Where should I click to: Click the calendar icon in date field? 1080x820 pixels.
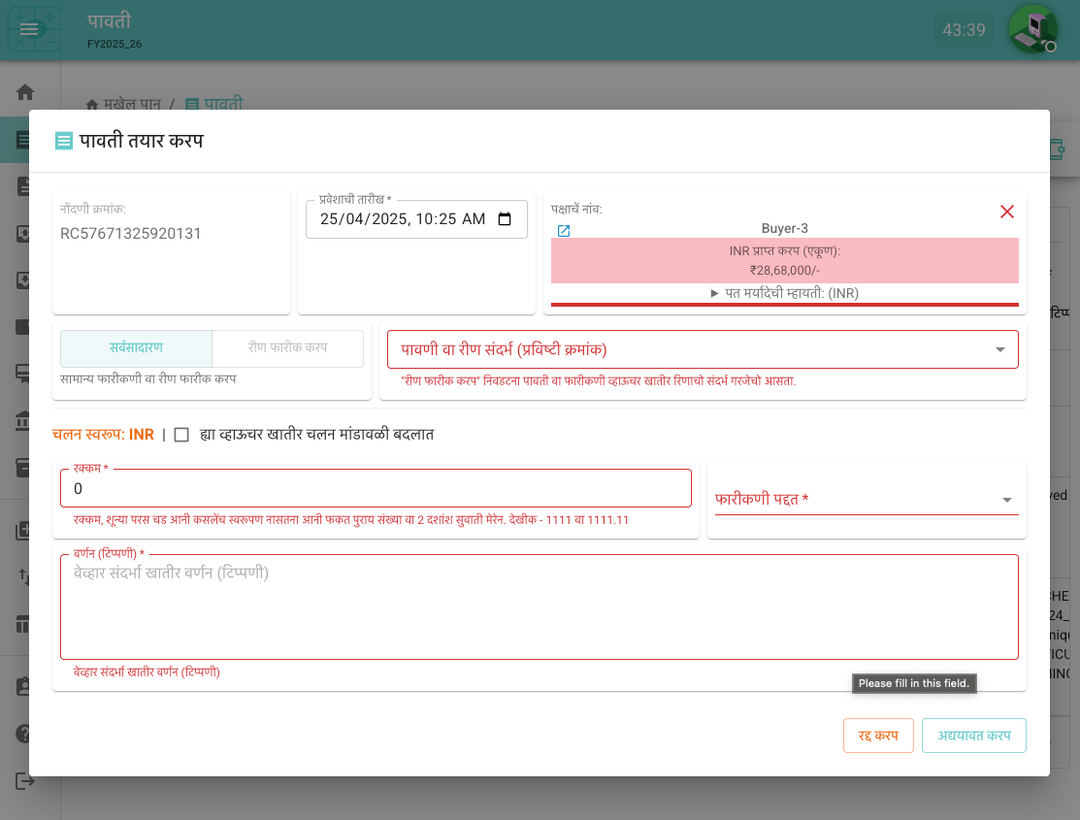(x=505, y=219)
